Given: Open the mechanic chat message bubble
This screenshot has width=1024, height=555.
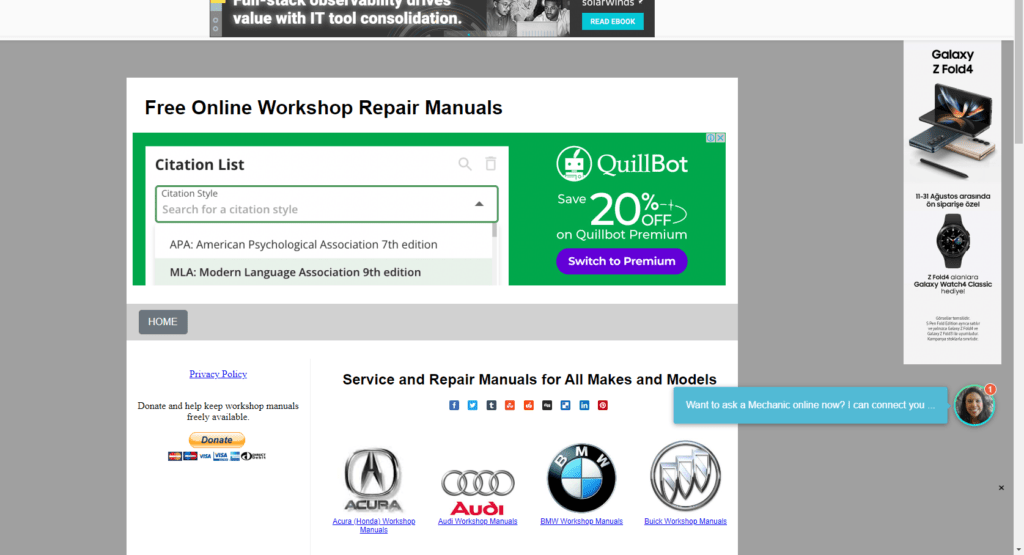Looking at the screenshot, I should (810, 405).
